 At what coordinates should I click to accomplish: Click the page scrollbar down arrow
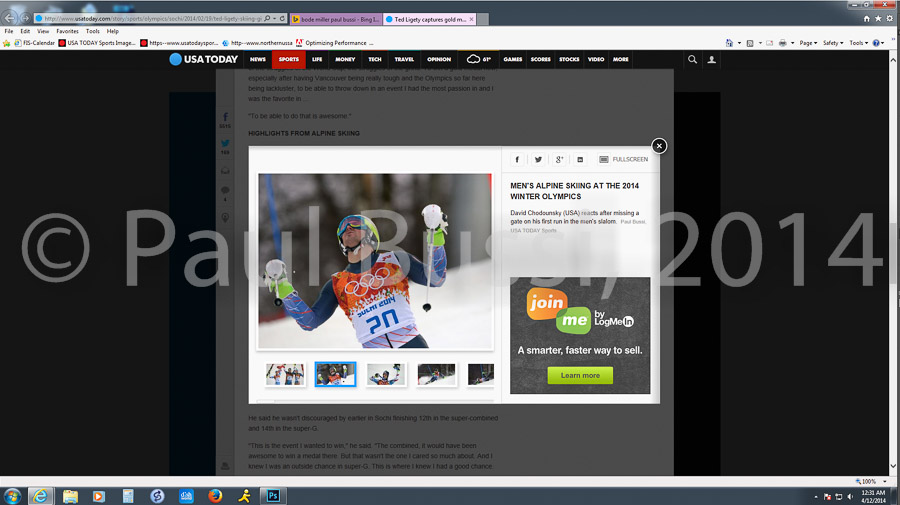point(893,466)
